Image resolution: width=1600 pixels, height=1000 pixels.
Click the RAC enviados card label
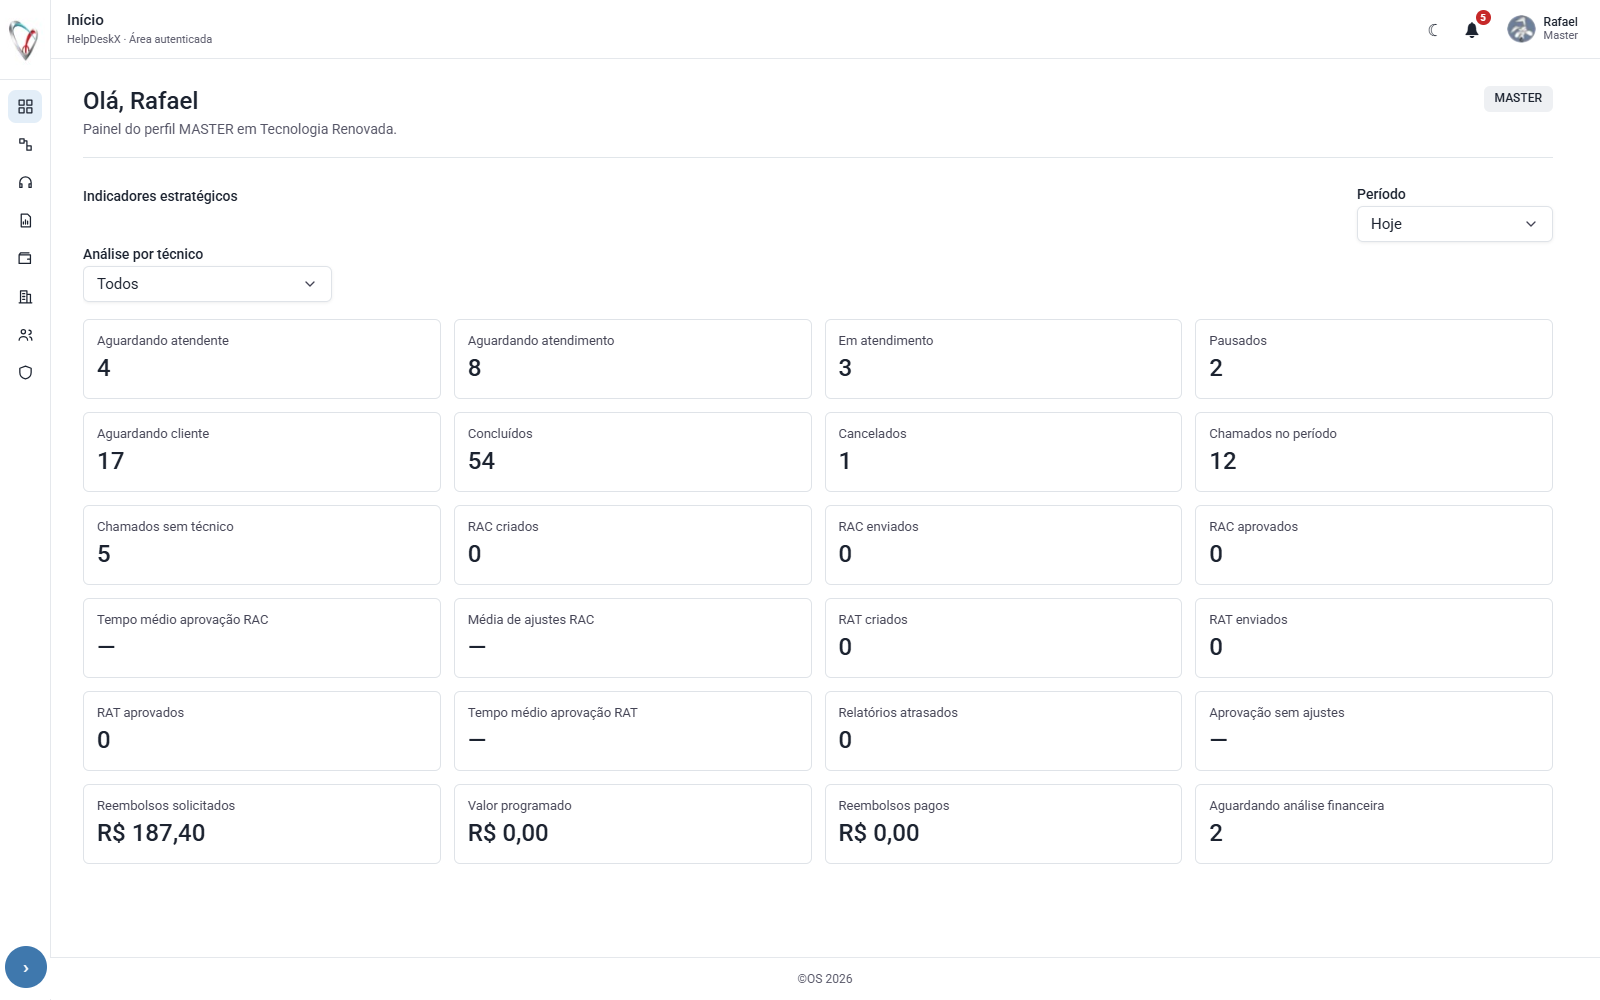[x=878, y=527]
